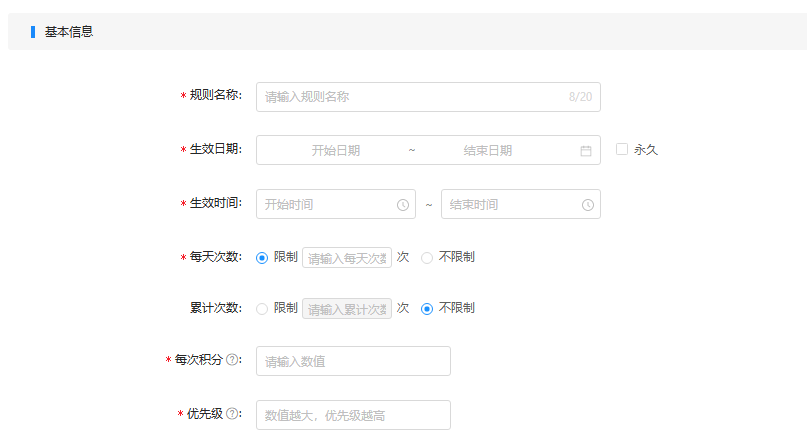Select 限制 radio for 每天次数

[x=262, y=258]
